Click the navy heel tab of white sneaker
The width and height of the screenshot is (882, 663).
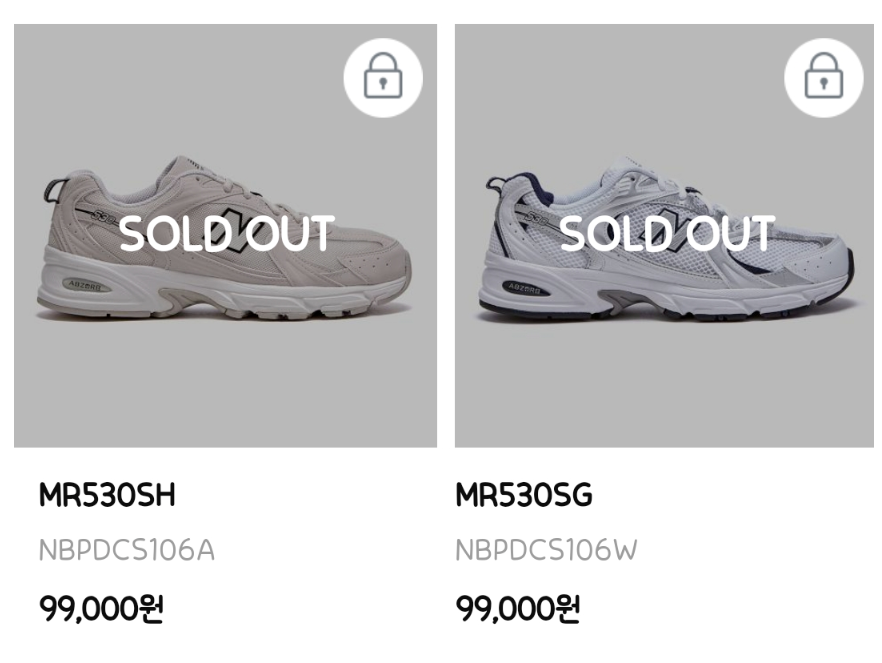pyautogui.click(x=496, y=186)
